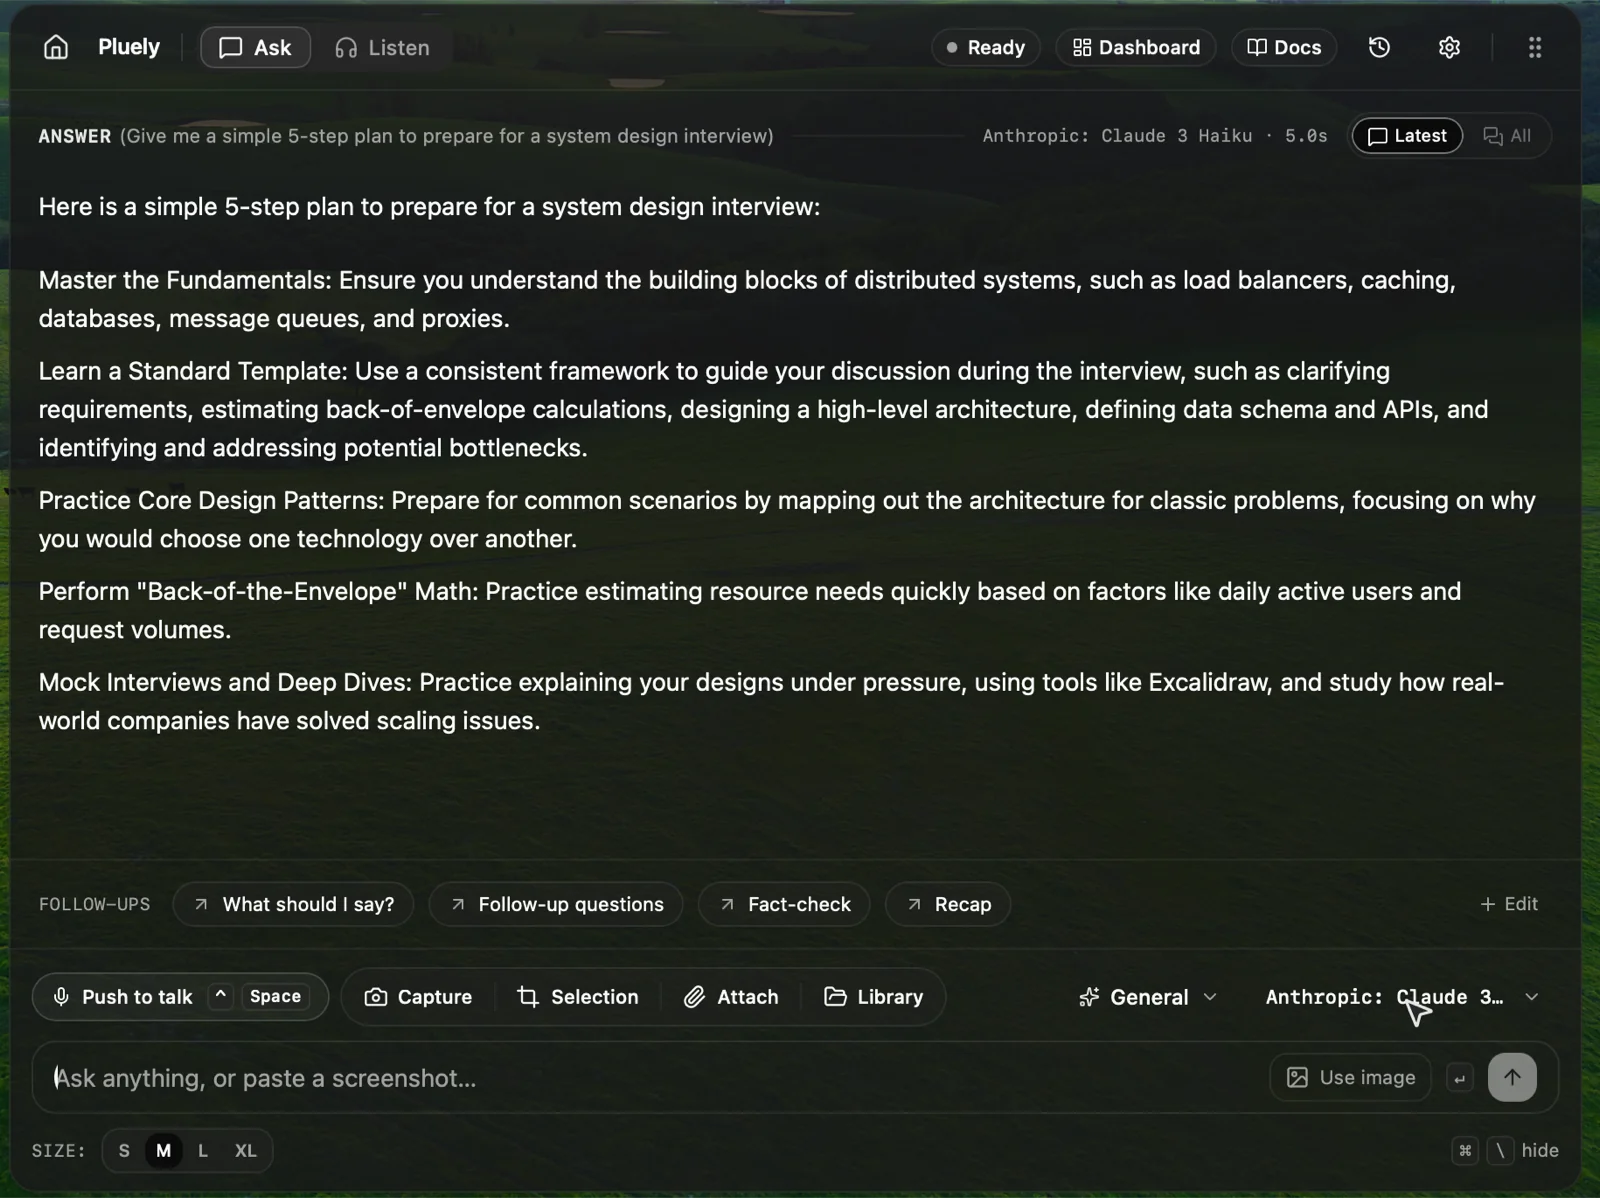The image size is (1600, 1198).
Task: Switch to the Listen tab
Action: [382, 47]
